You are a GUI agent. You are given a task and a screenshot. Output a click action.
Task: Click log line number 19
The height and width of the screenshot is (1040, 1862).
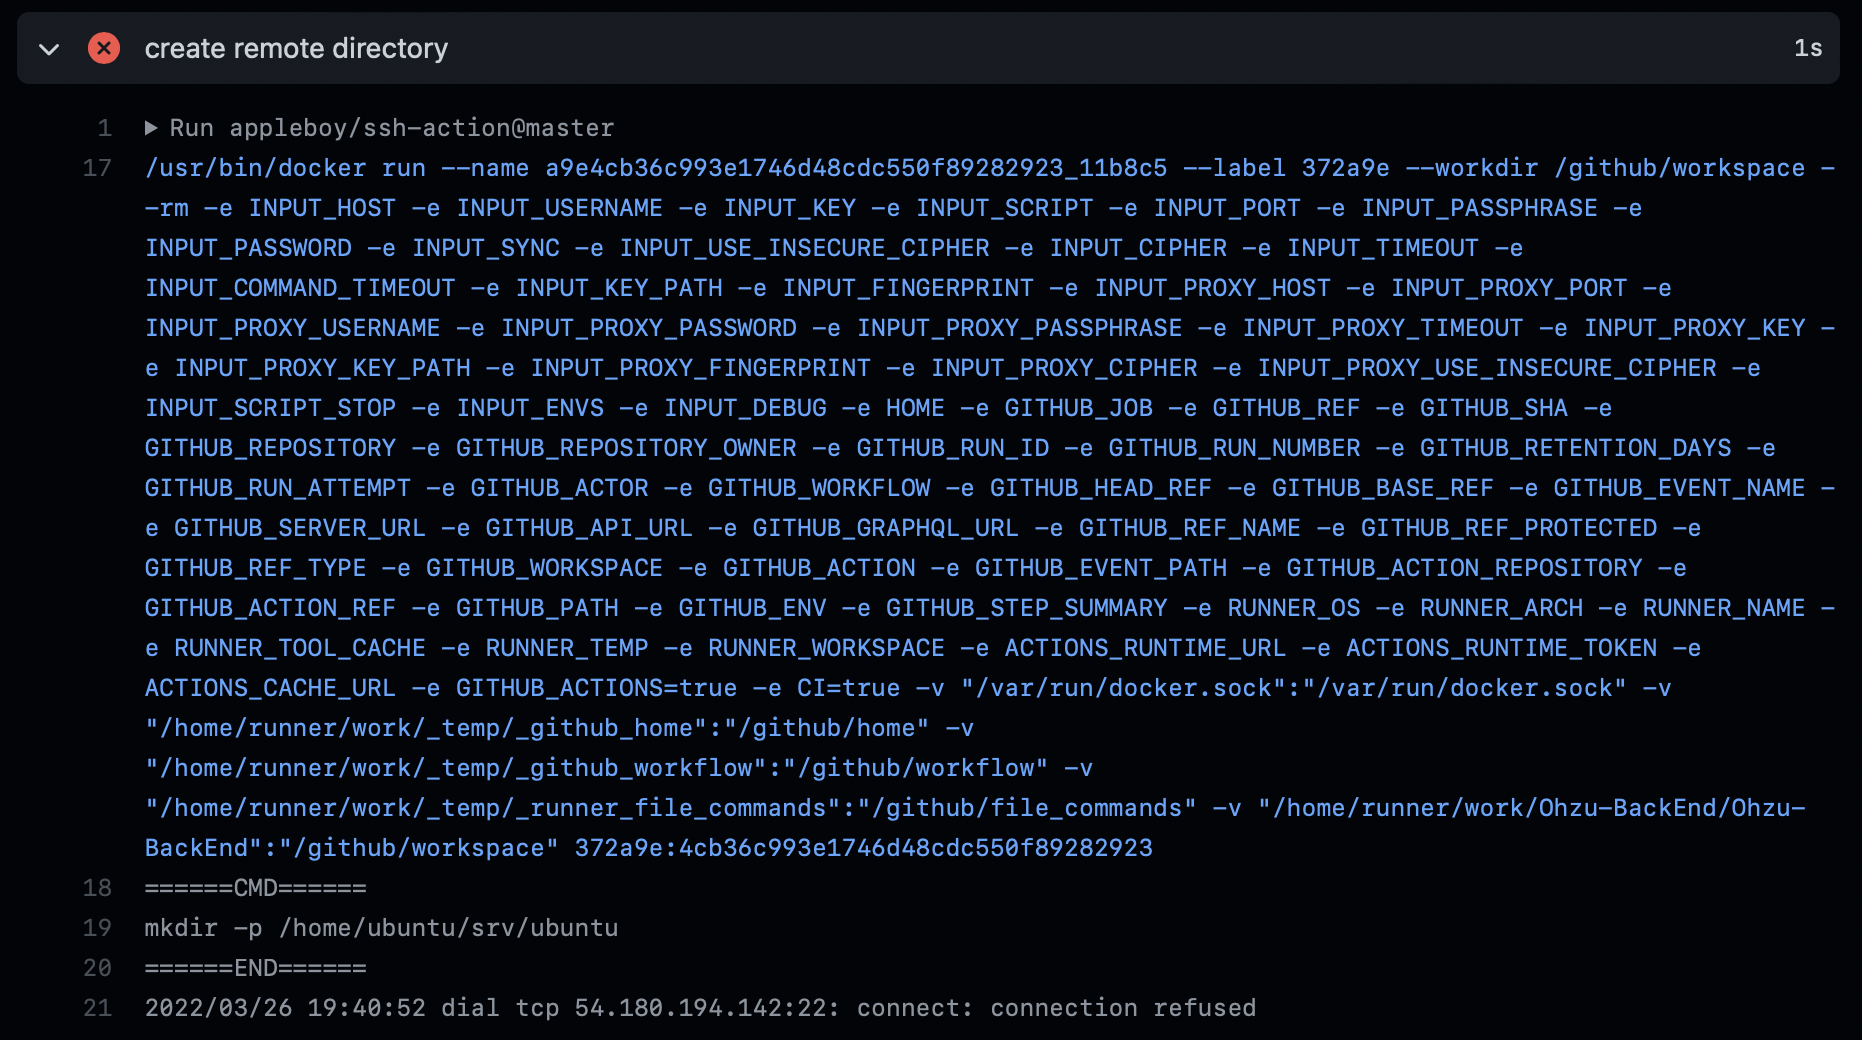point(97,928)
